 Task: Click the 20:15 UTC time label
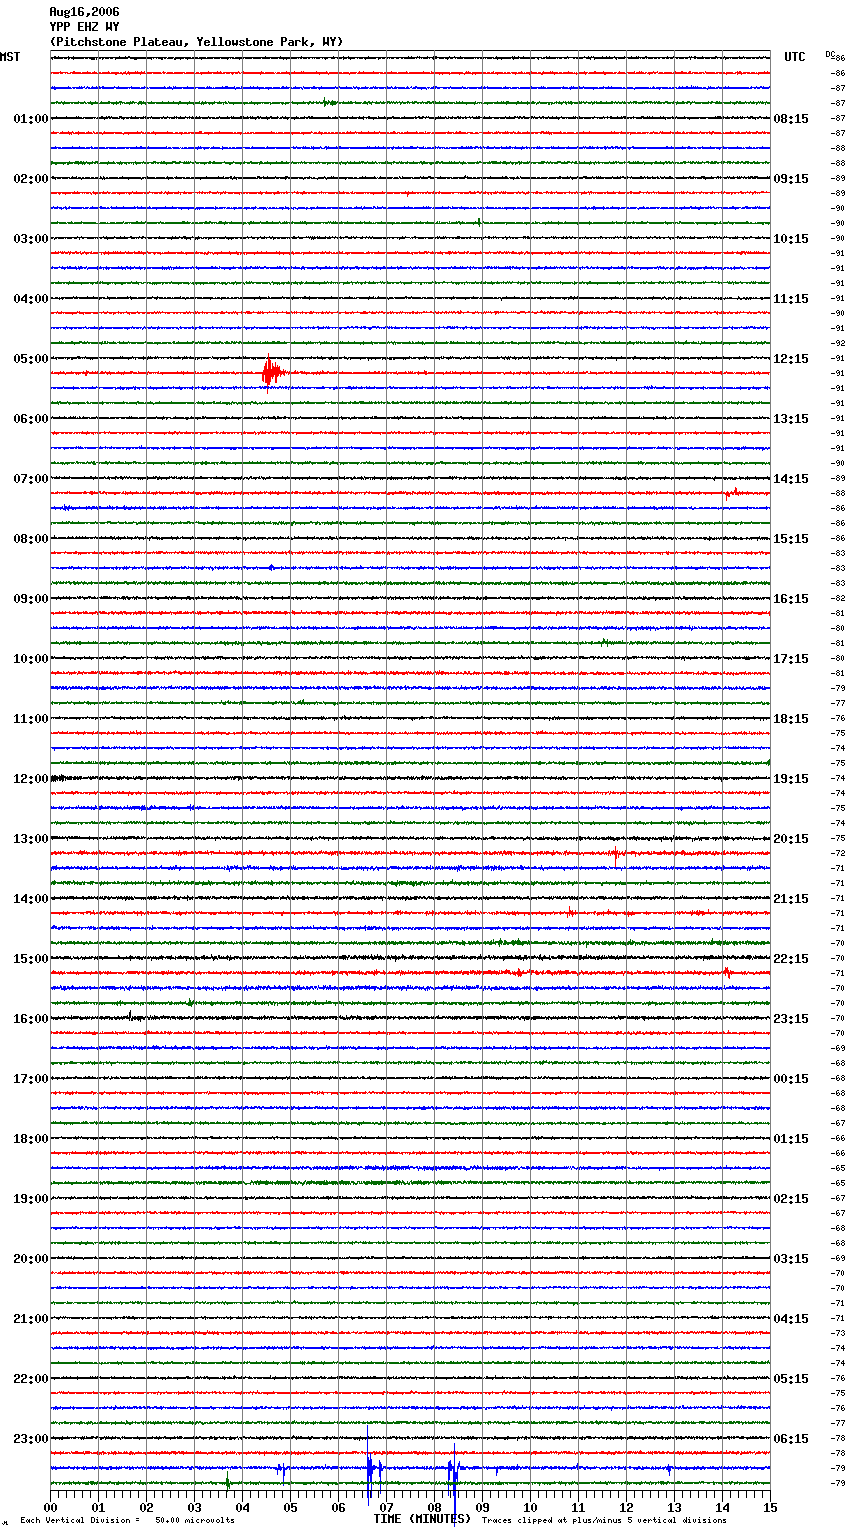point(791,839)
